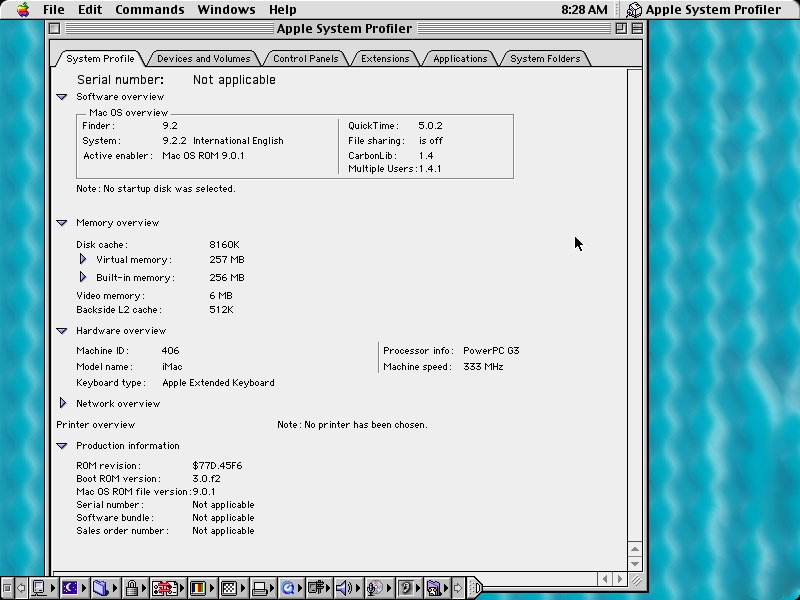The height and width of the screenshot is (600, 800).
Task: Click Disk cache value '8160K'
Action: tap(224, 244)
